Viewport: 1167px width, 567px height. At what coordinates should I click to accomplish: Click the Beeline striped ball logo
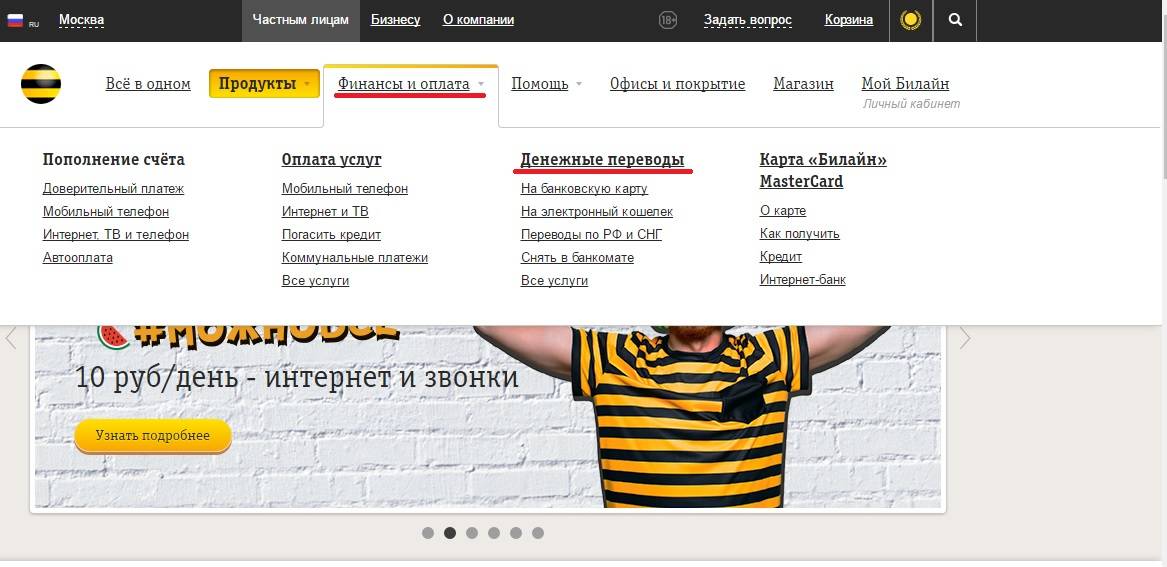tap(41, 84)
